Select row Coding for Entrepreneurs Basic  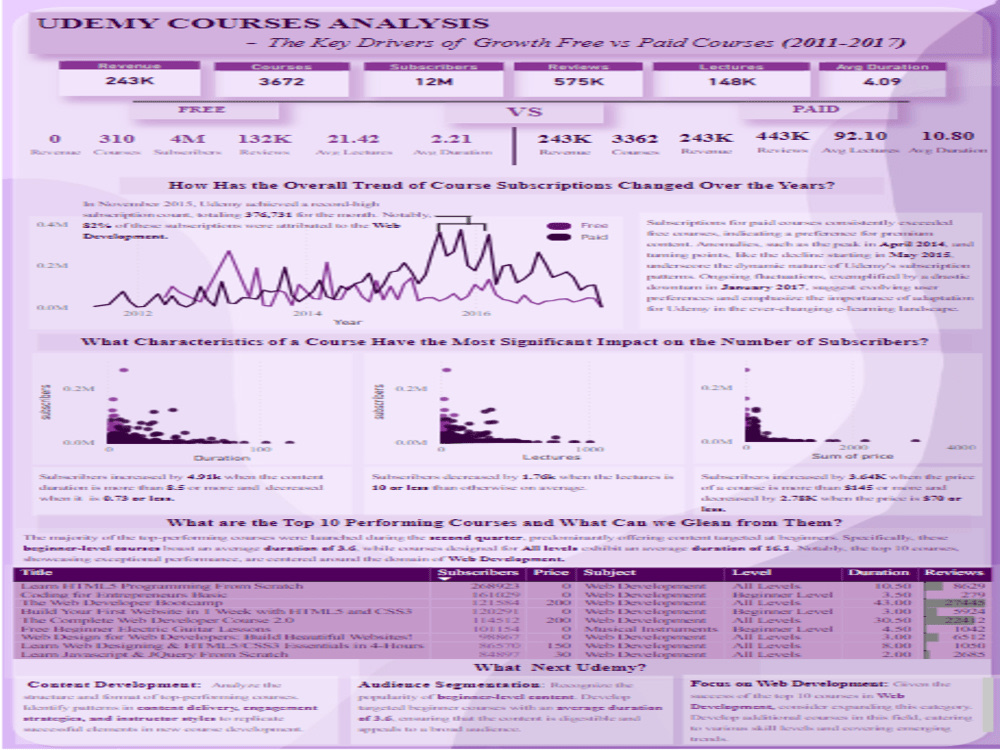pyautogui.click(x=501, y=594)
